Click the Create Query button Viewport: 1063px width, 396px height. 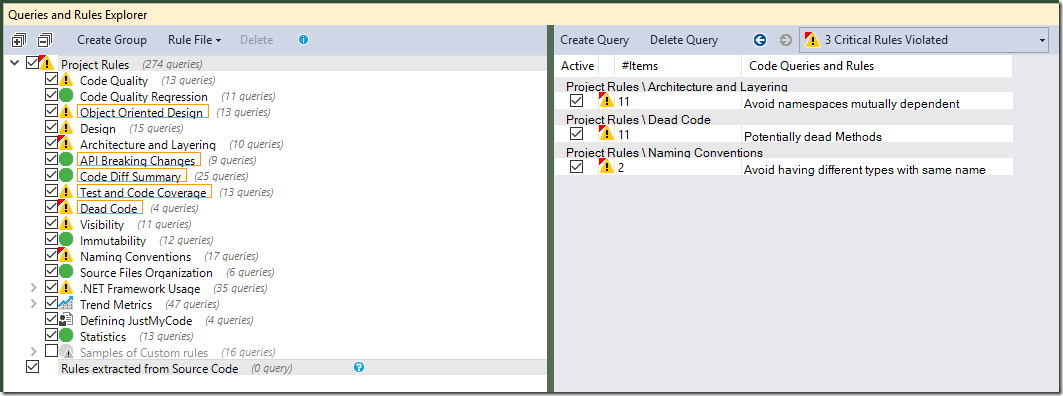pyautogui.click(x=595, y=40)
